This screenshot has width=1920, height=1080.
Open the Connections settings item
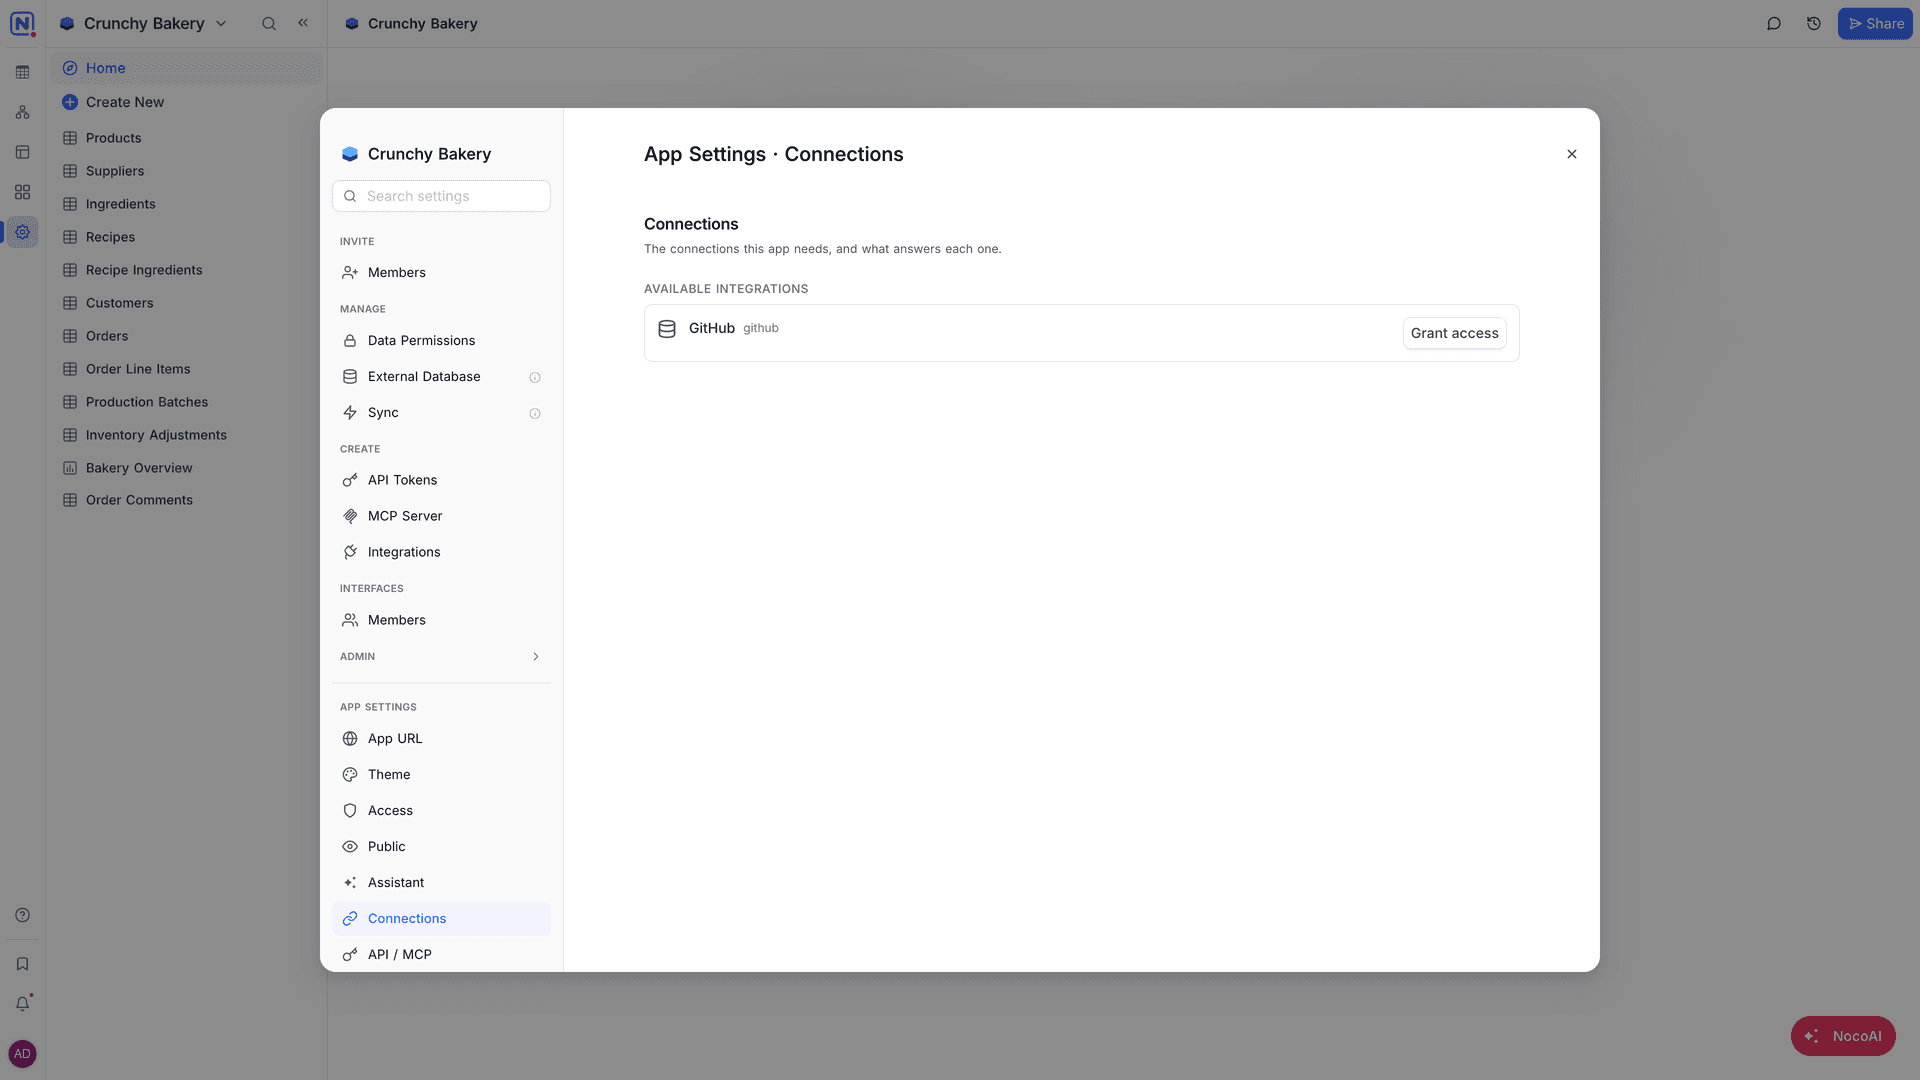(x=441, y=919)
